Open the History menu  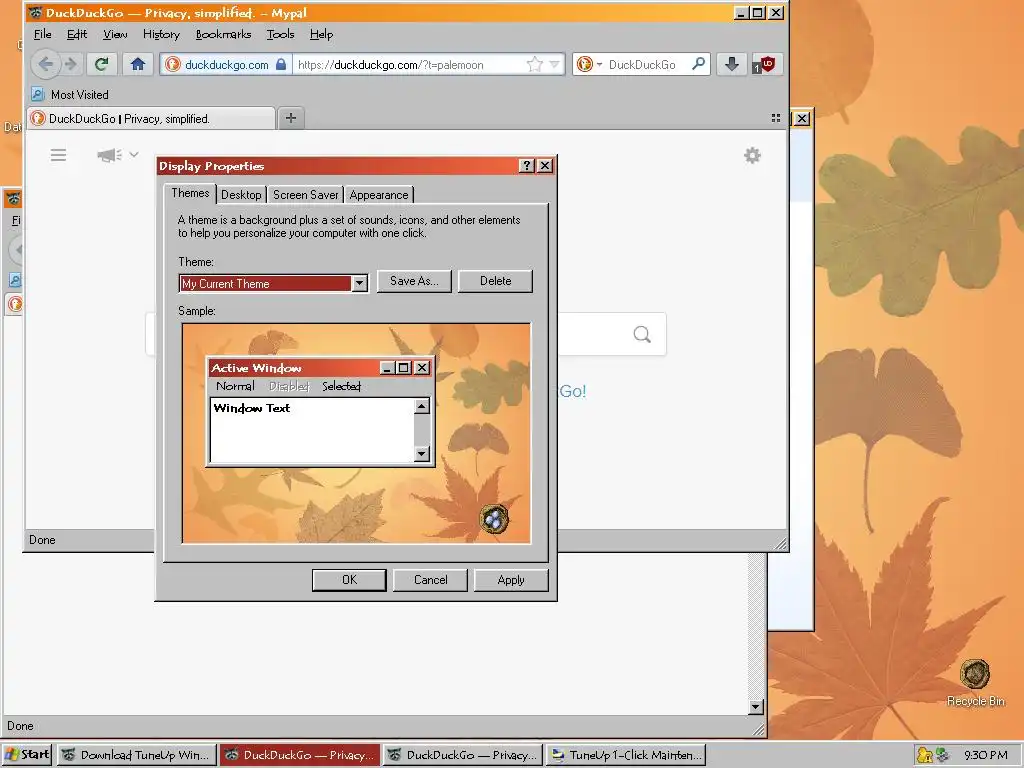161,34
